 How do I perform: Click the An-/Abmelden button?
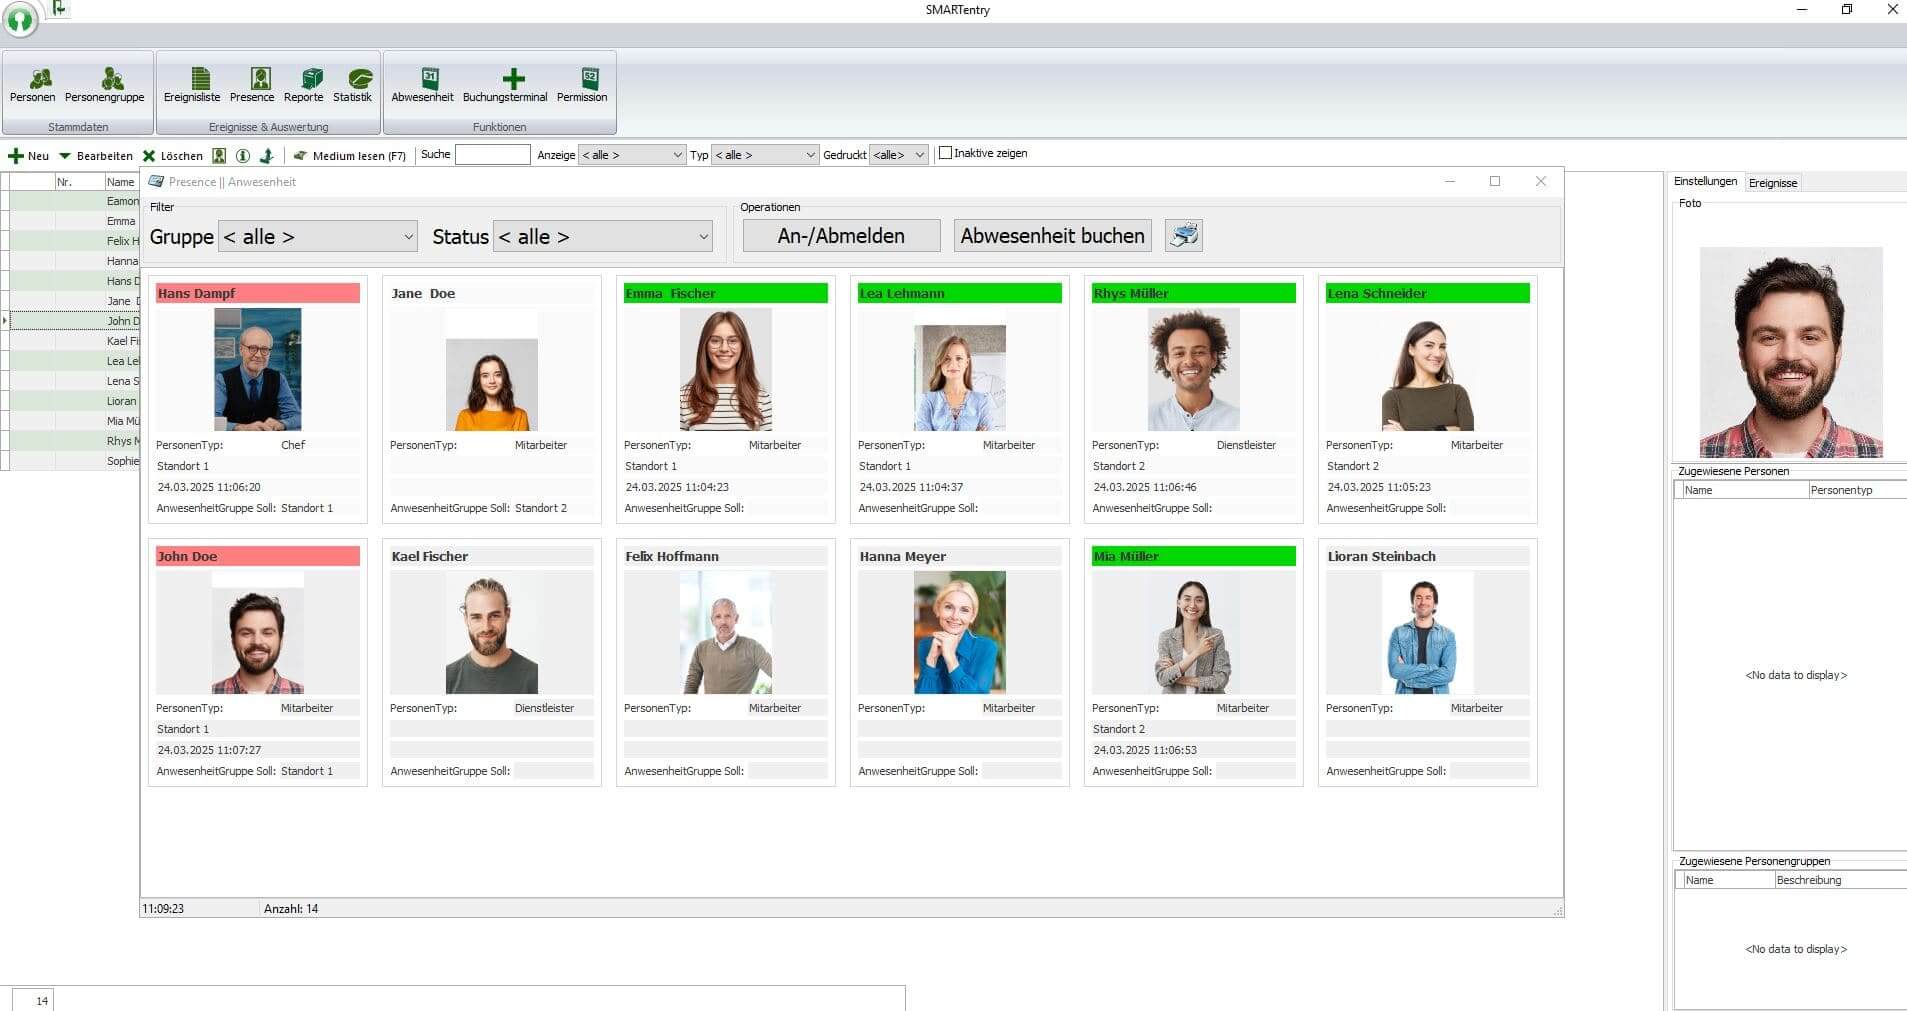coord(840,235)
